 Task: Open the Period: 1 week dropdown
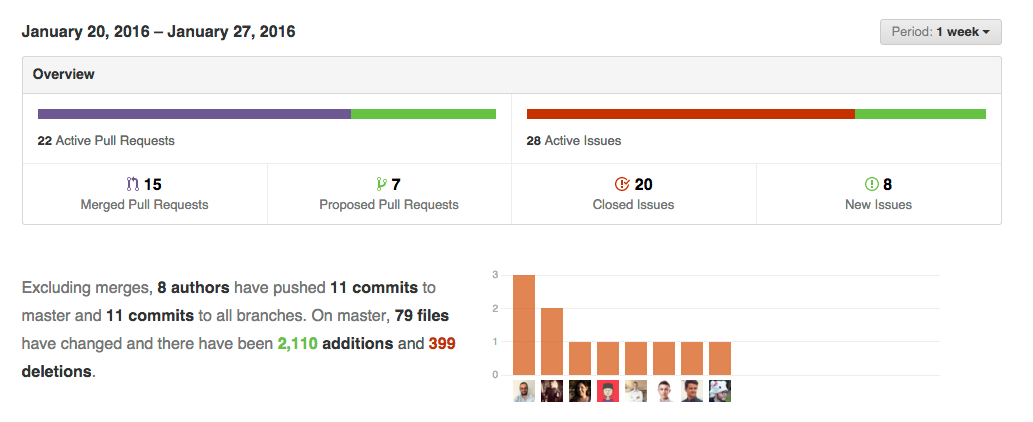940,32
